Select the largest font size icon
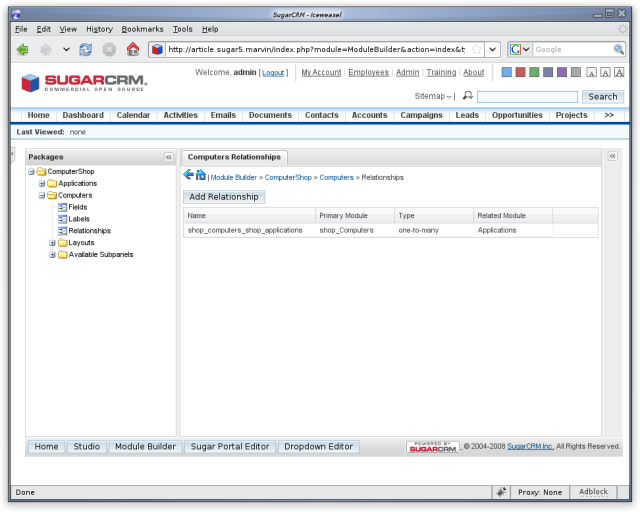 click(x=619, y=73)
